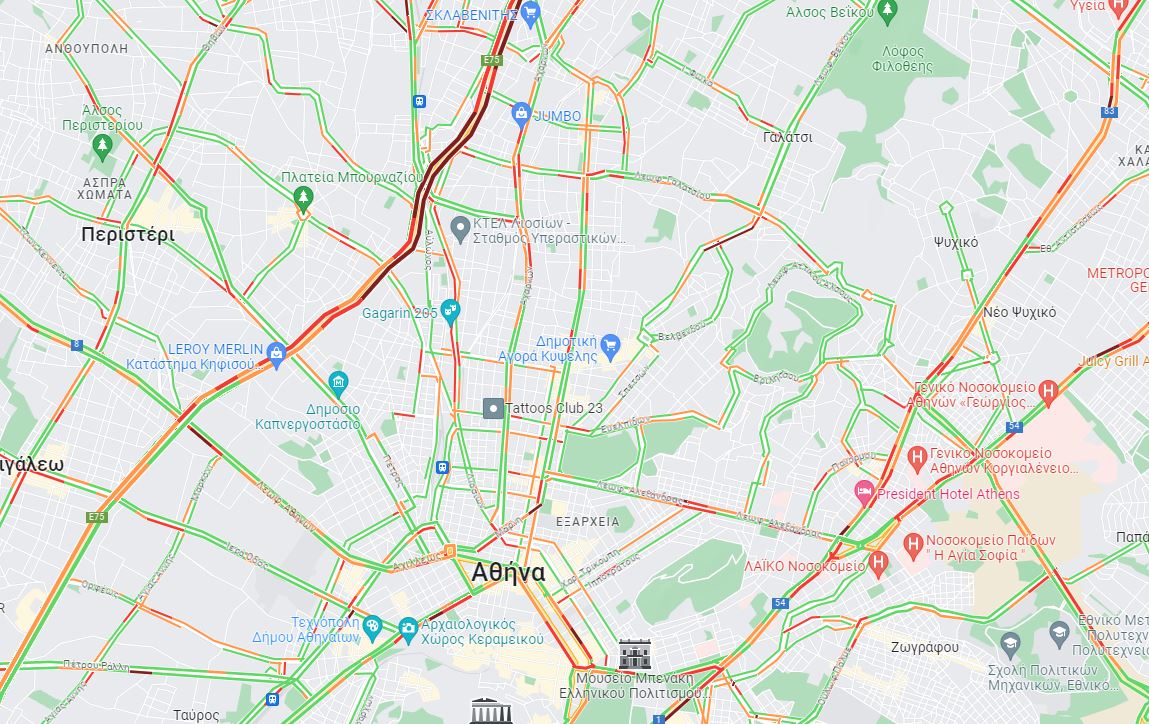This screenshot has height=724, width=1149.
Task: Click the Αθήνα city label
Action: pos(508,572)
